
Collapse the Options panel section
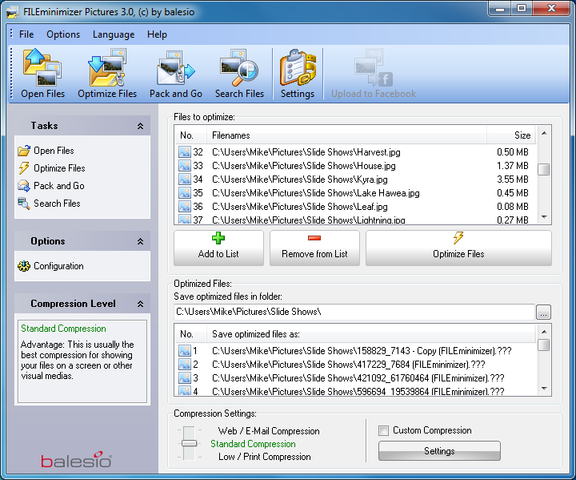[140, 242]
